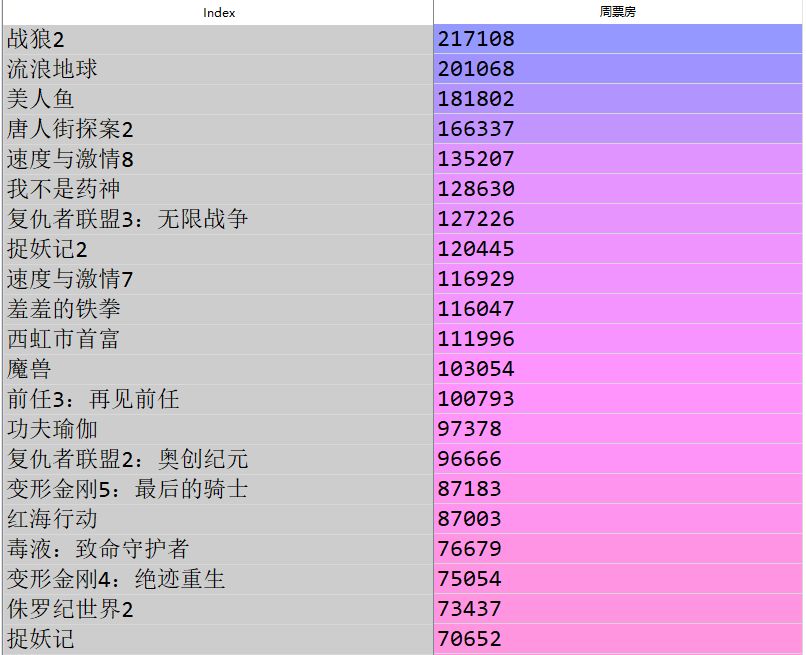Click the Index column header
Viewport: 806px width, 655px height.
218,12
